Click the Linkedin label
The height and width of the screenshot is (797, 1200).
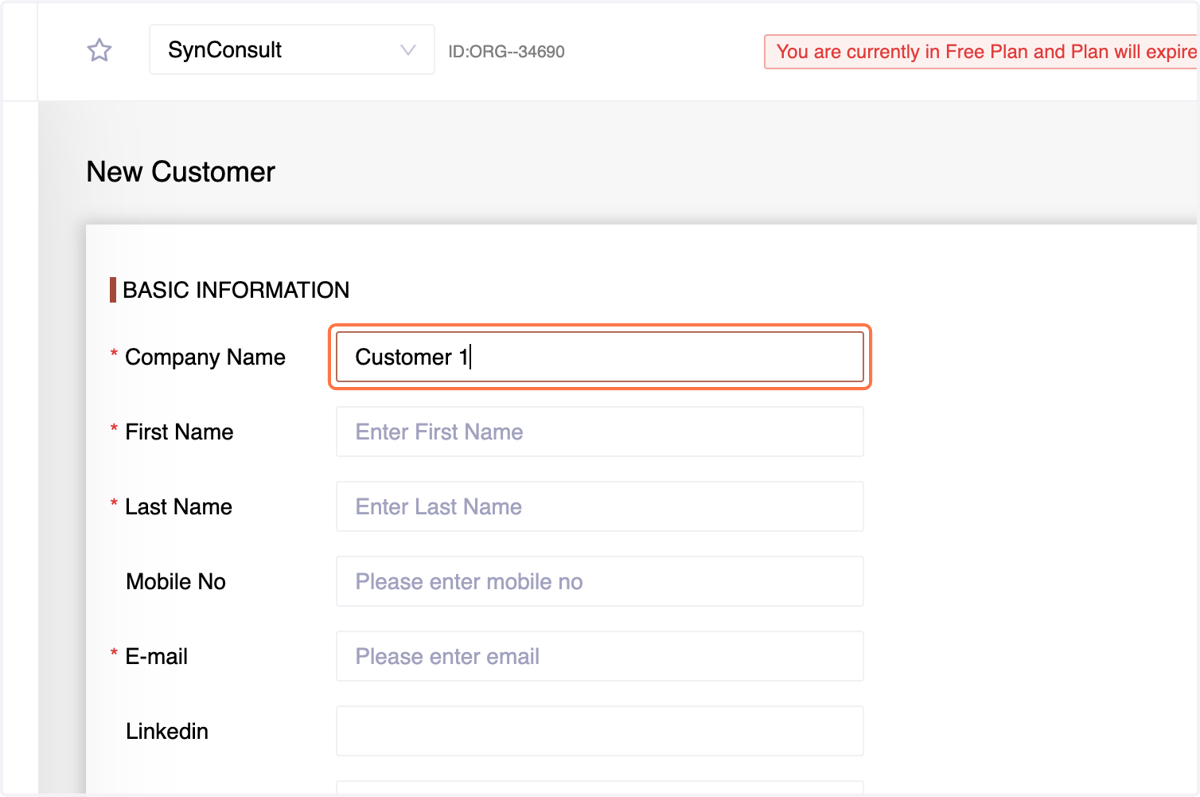(167, 731)
